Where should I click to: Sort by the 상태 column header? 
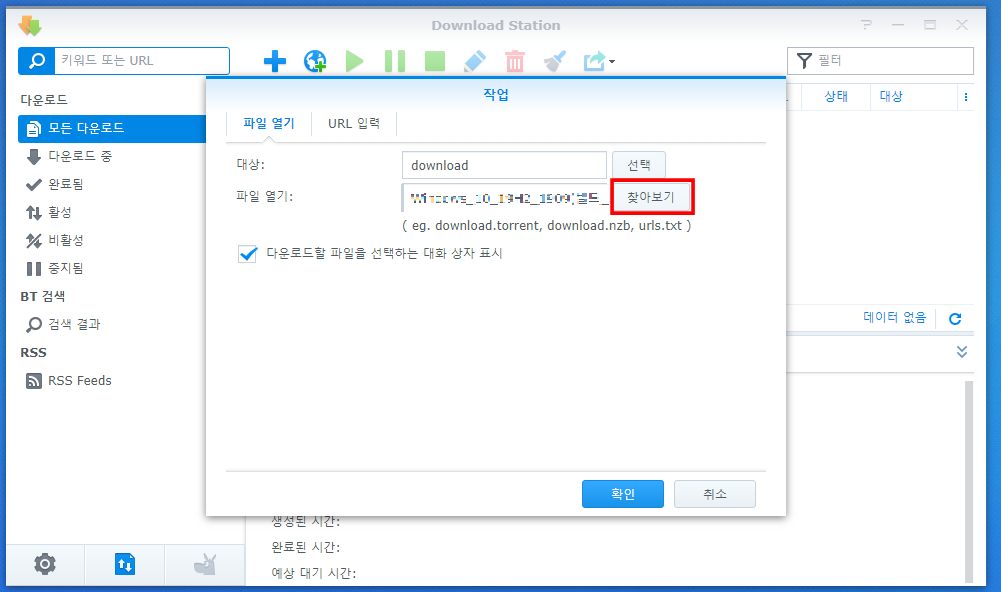pyautogui.click(x=836, y=96)
